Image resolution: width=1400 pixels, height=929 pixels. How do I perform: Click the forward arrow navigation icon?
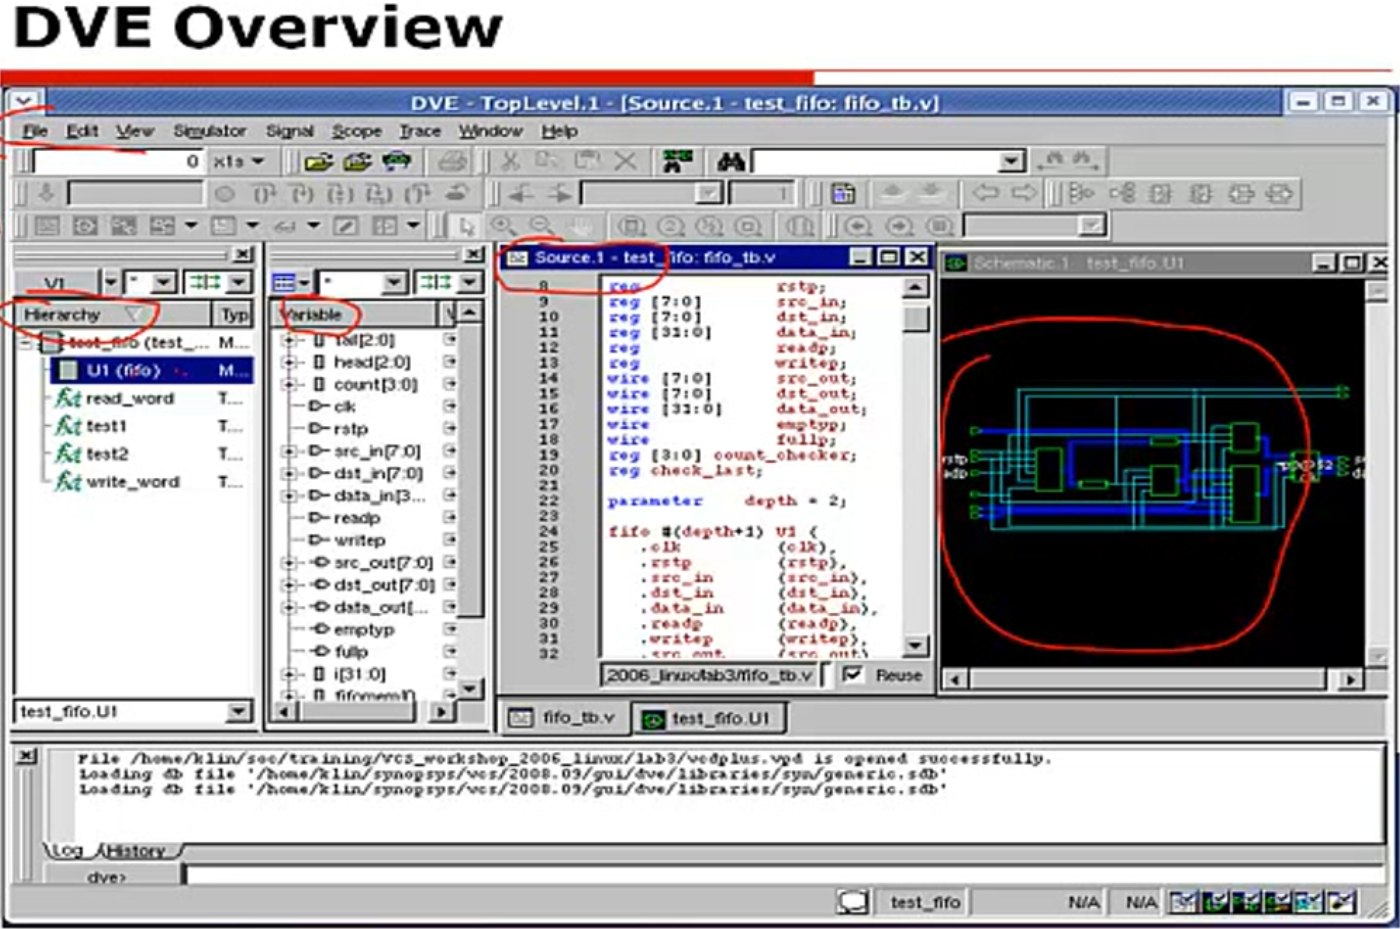pos(1023,193)
